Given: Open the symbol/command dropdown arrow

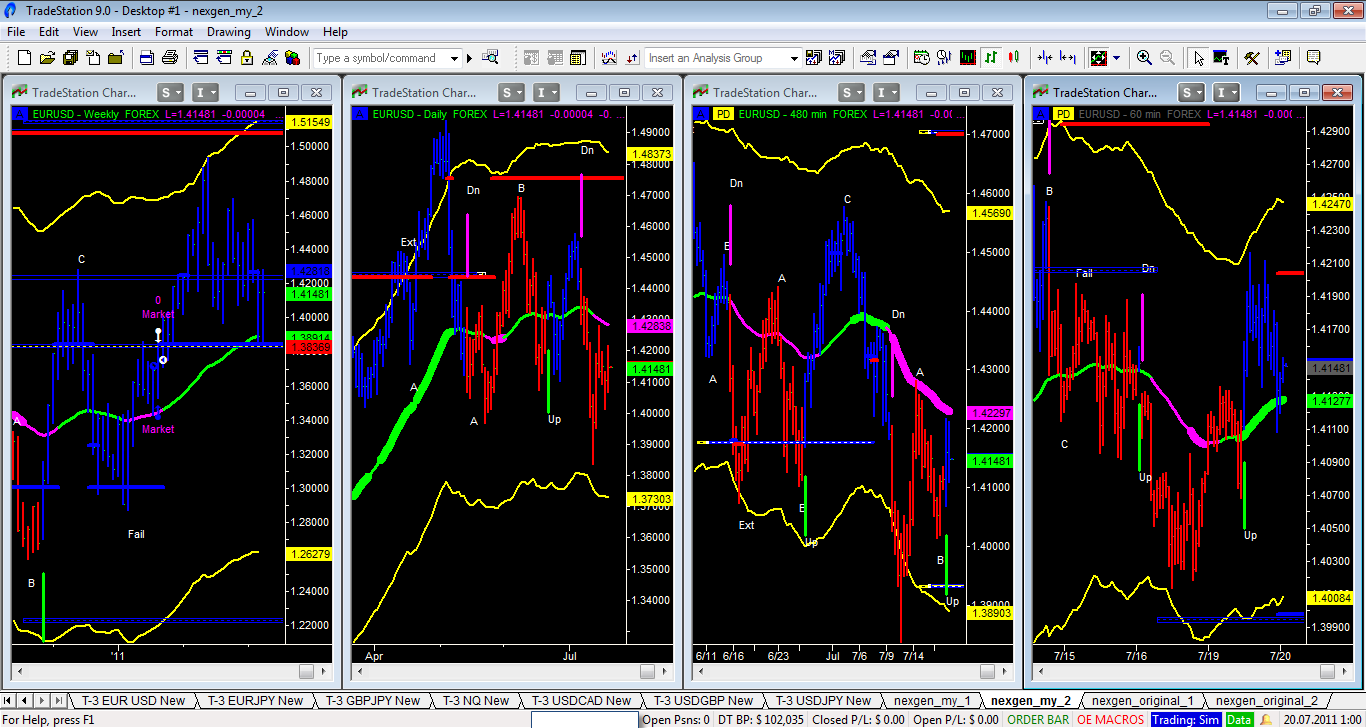Looking at the screenshot, I should click(455, 59).
